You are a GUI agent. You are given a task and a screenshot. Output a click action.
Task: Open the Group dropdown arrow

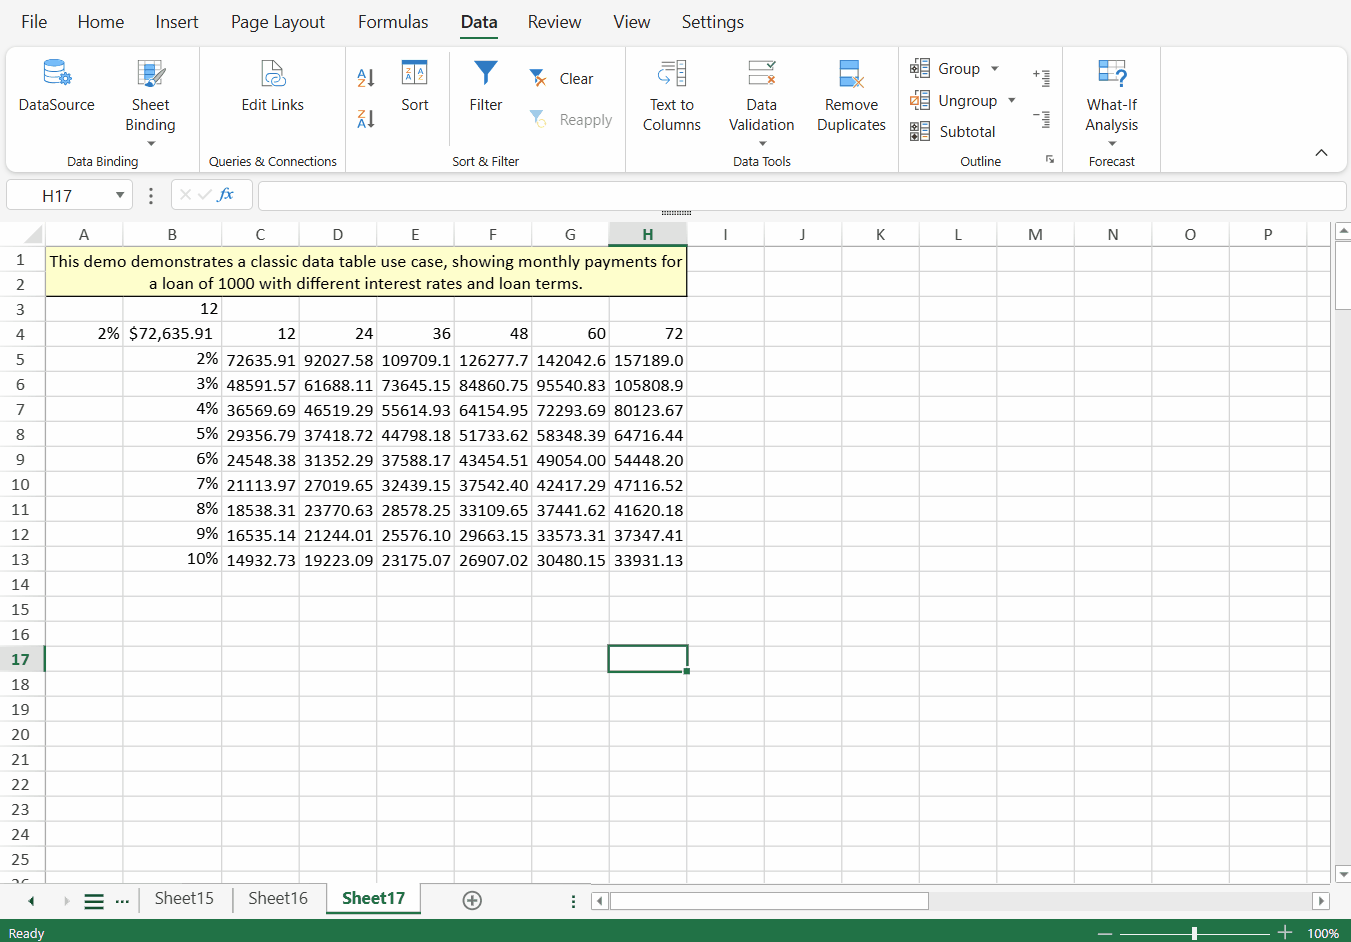point(995,69)
